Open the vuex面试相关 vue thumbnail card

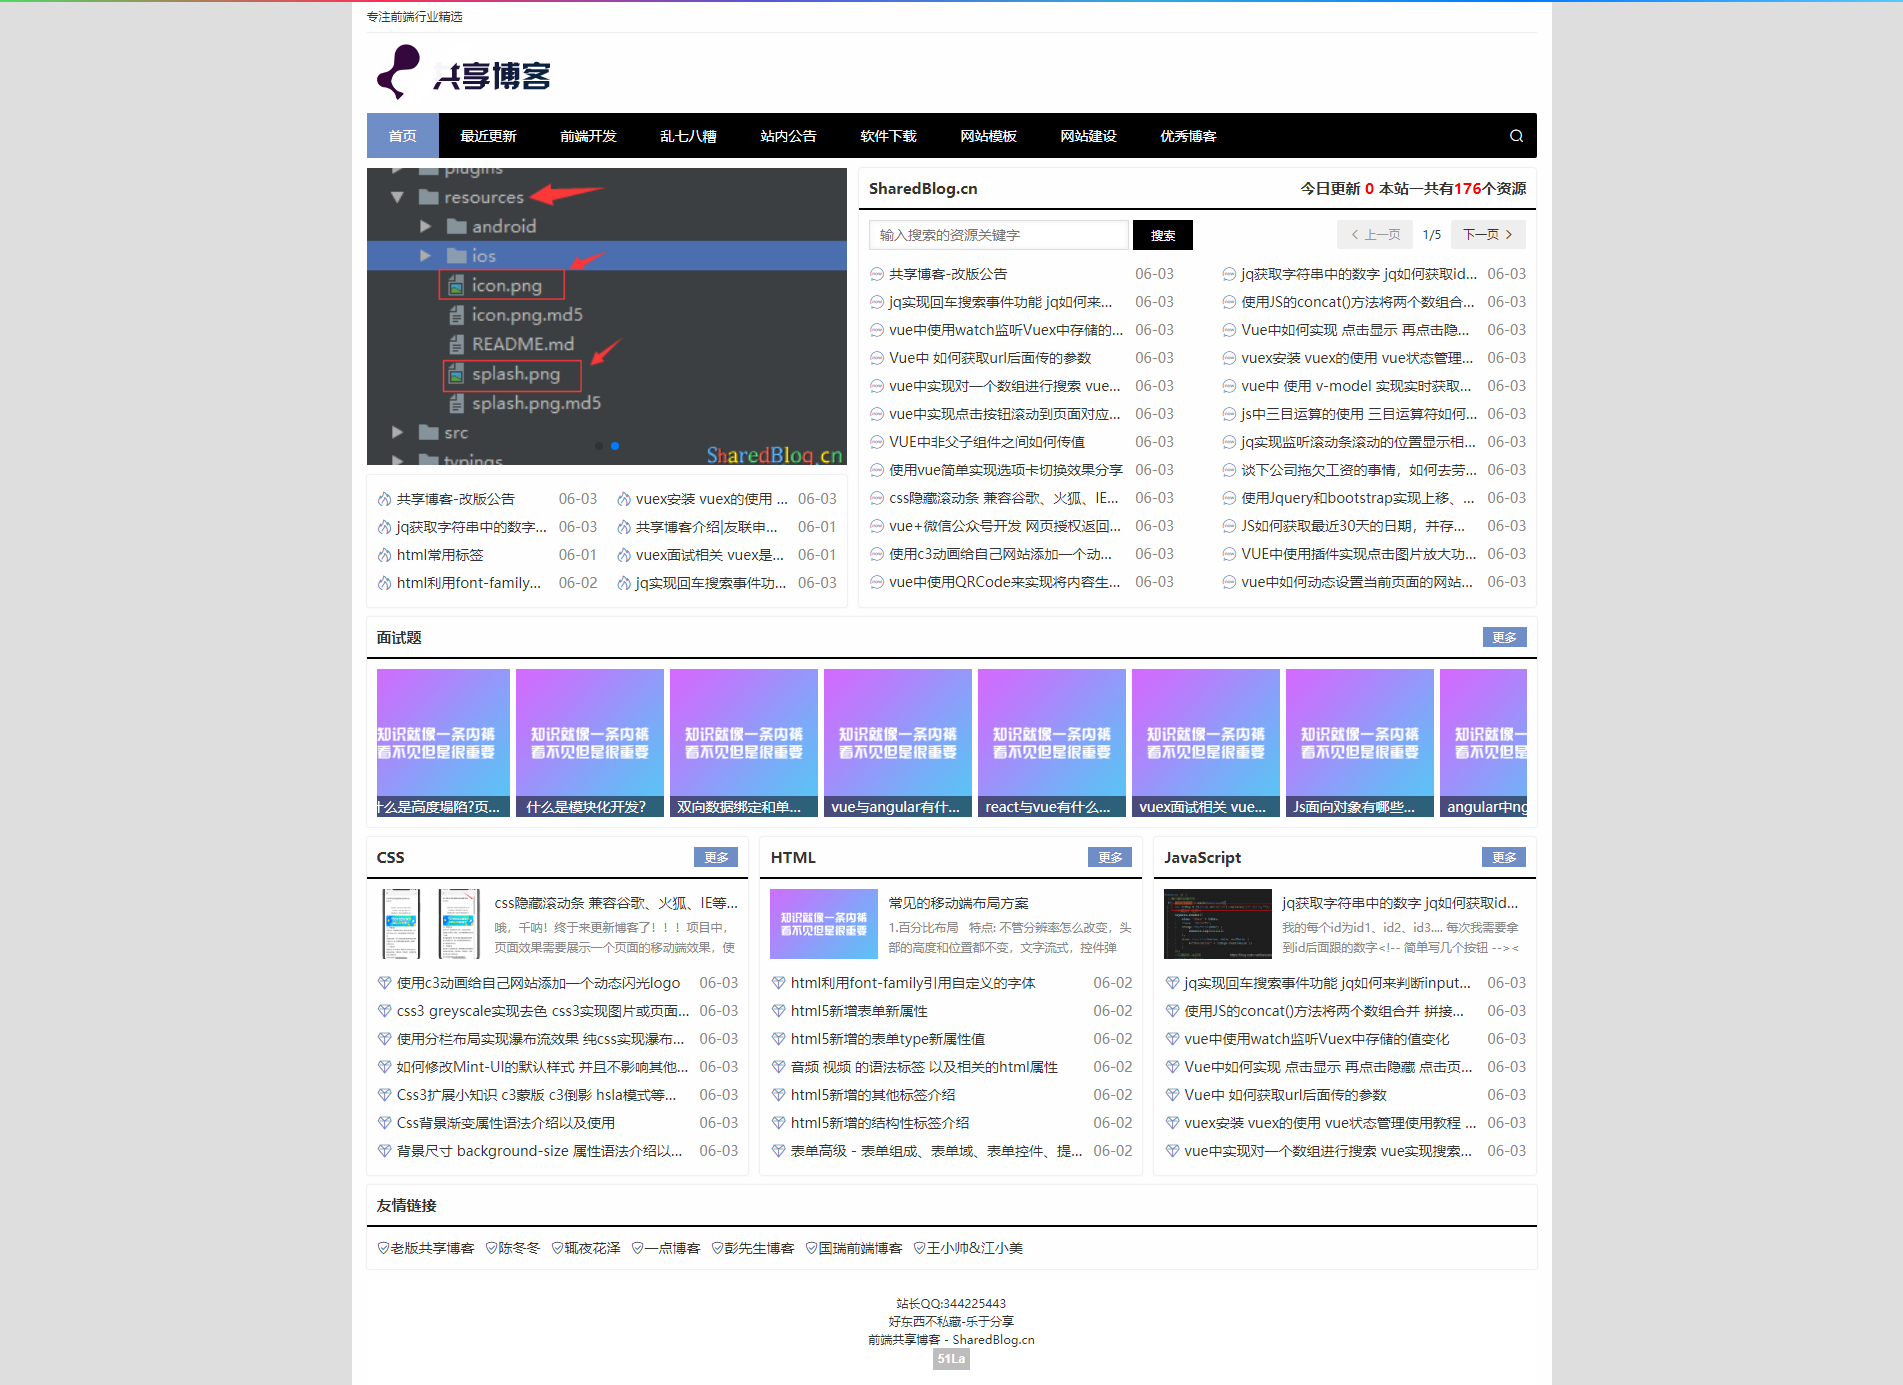[1206, 743]
